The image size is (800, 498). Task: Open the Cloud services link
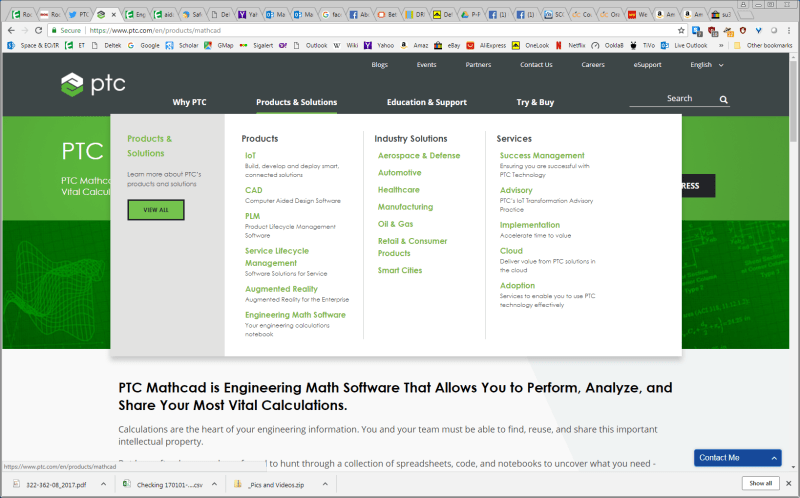click(511, 251)
